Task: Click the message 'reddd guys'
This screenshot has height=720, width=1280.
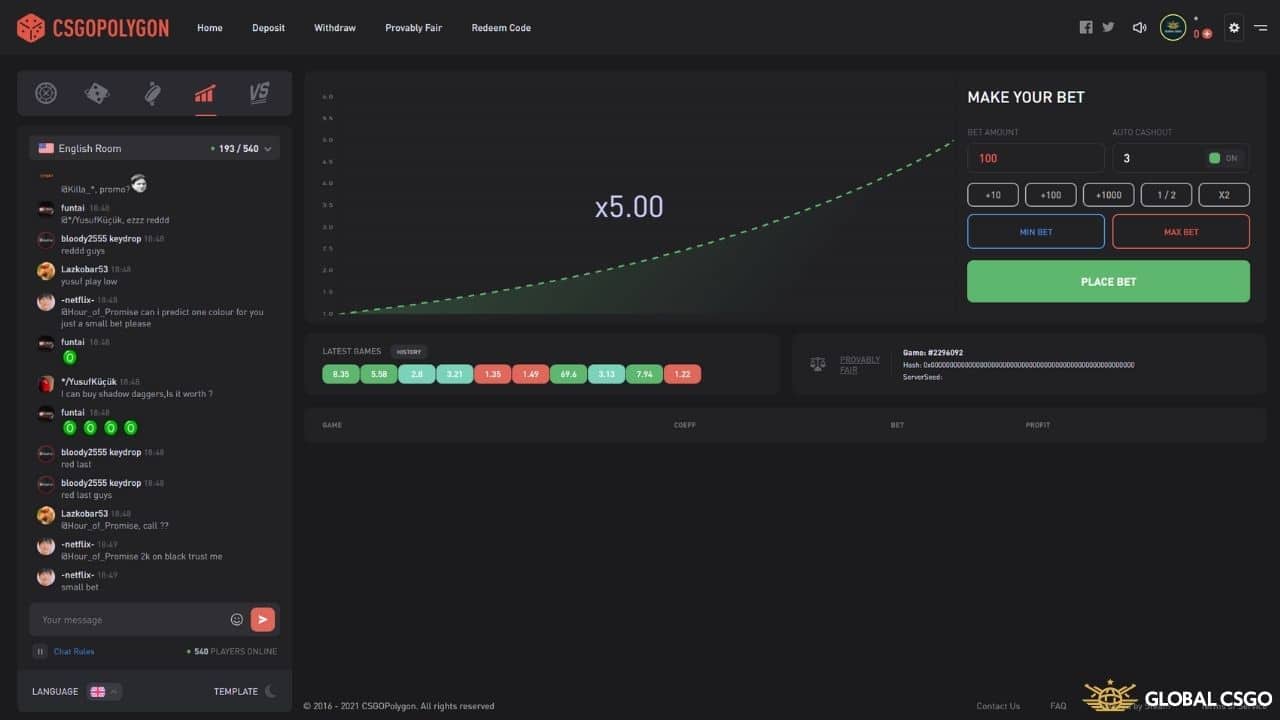Action: 83,251
